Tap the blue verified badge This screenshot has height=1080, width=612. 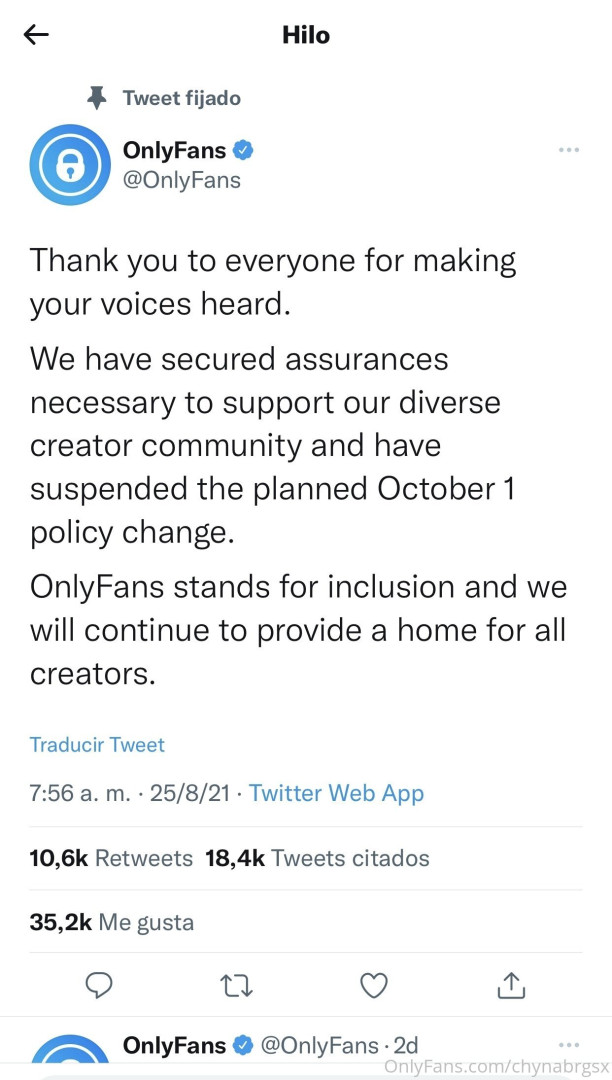pos(243,152)
